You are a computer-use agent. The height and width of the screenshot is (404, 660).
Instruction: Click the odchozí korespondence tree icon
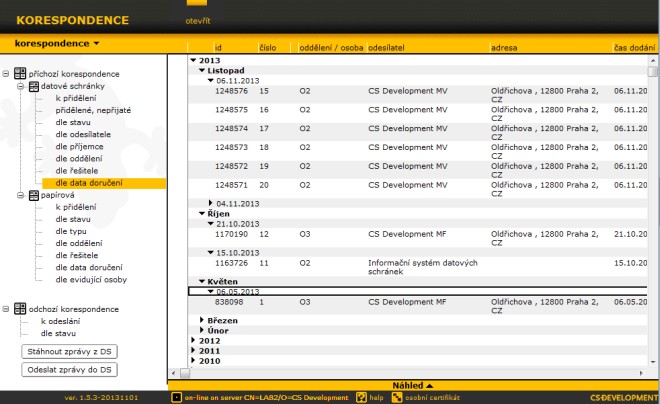(20, 309)
